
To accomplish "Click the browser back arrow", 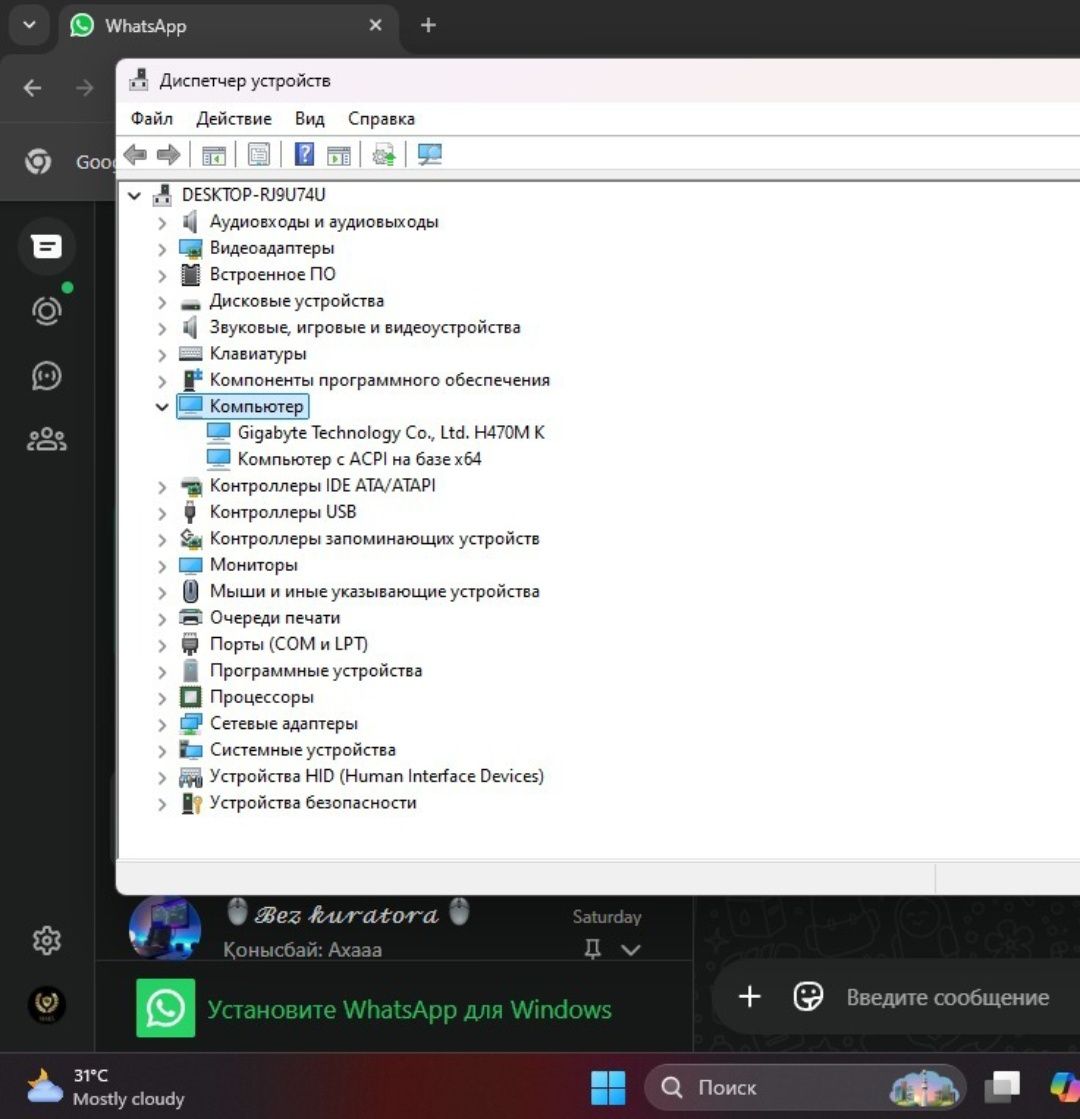I will (32, 88).
